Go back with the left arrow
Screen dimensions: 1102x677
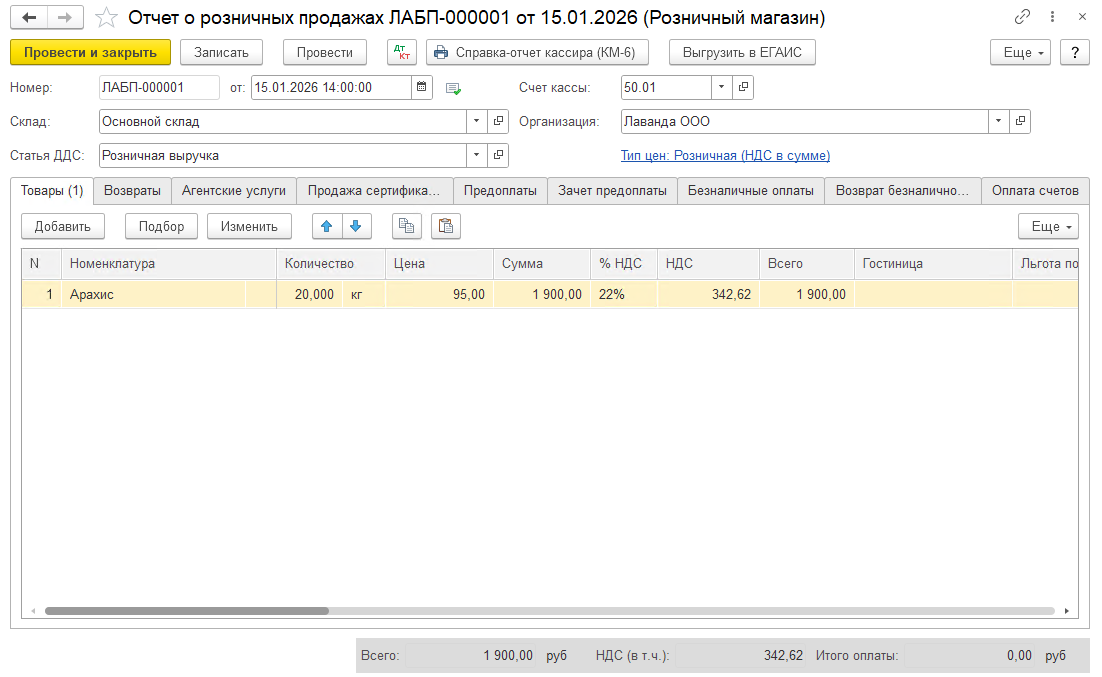click(29, 18)
